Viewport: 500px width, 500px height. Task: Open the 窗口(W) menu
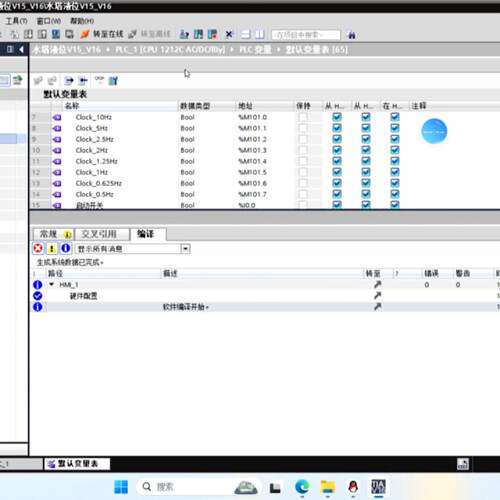[x=49, y=21]
